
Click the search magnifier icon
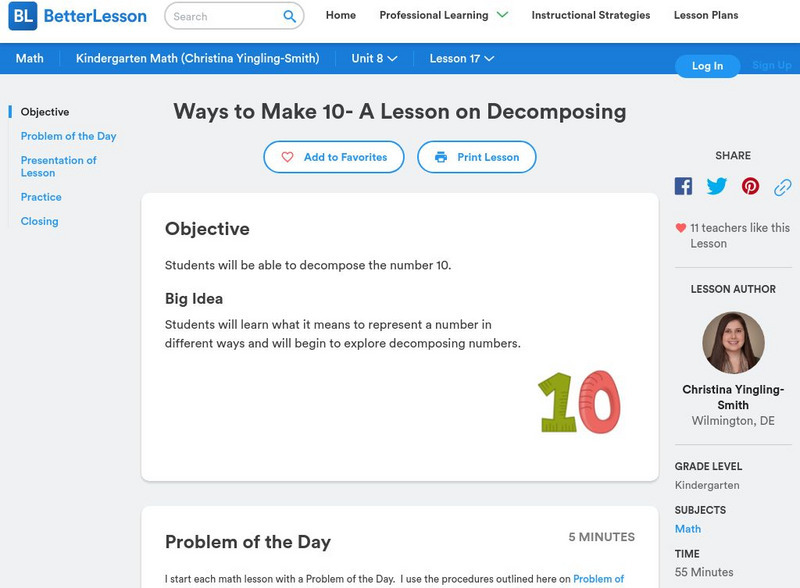(289, 16)
